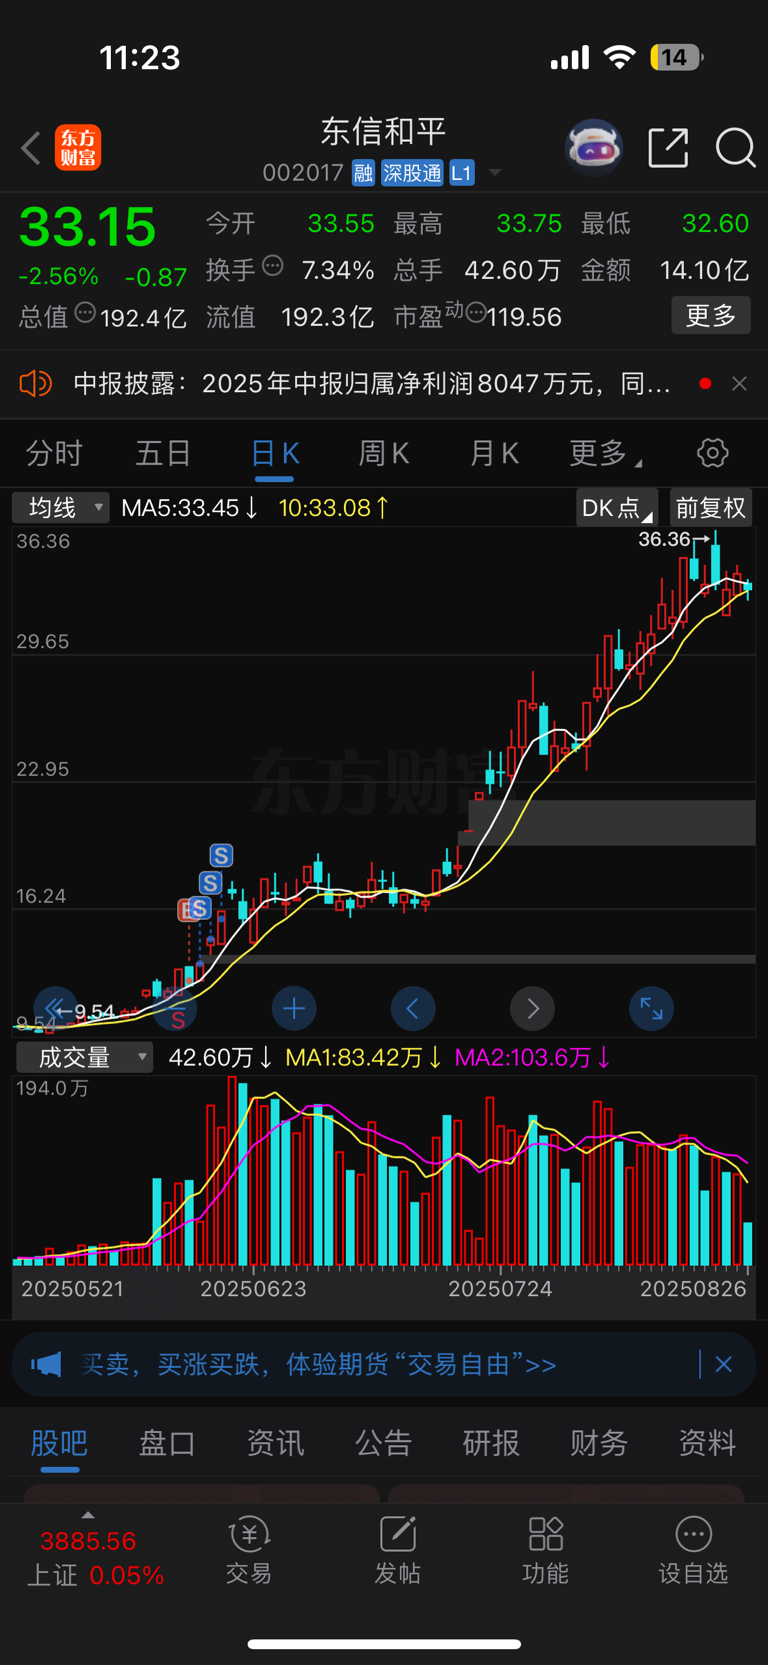Switch to 月K chart tab

click(494, 453)
